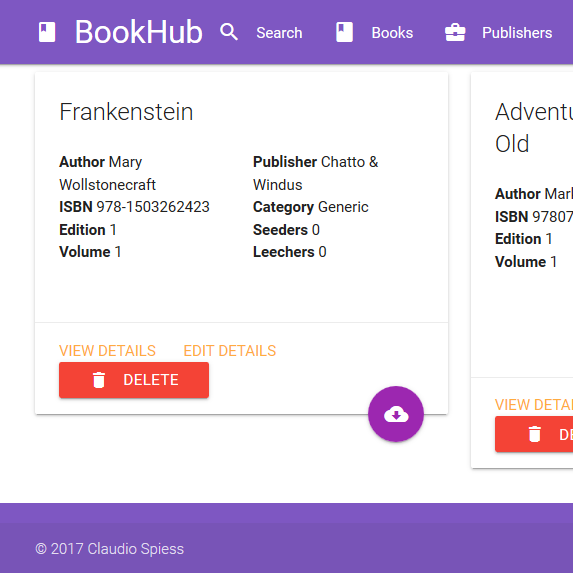This screenshot has width=573, height=573.
Task: Open the Search nav item
Action: (279, 33)
